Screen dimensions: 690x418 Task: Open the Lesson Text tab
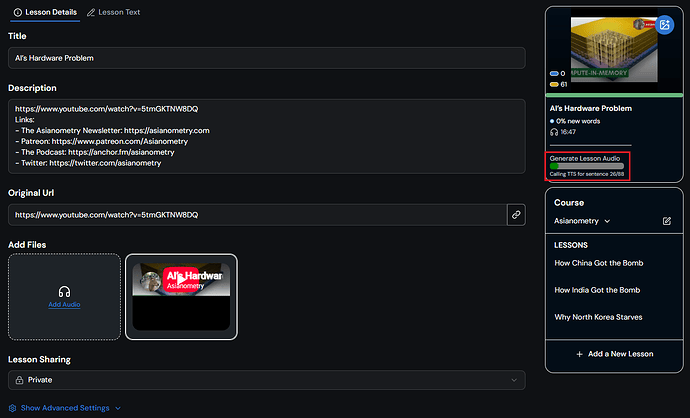pyautogui.click(x=114, y=12)
